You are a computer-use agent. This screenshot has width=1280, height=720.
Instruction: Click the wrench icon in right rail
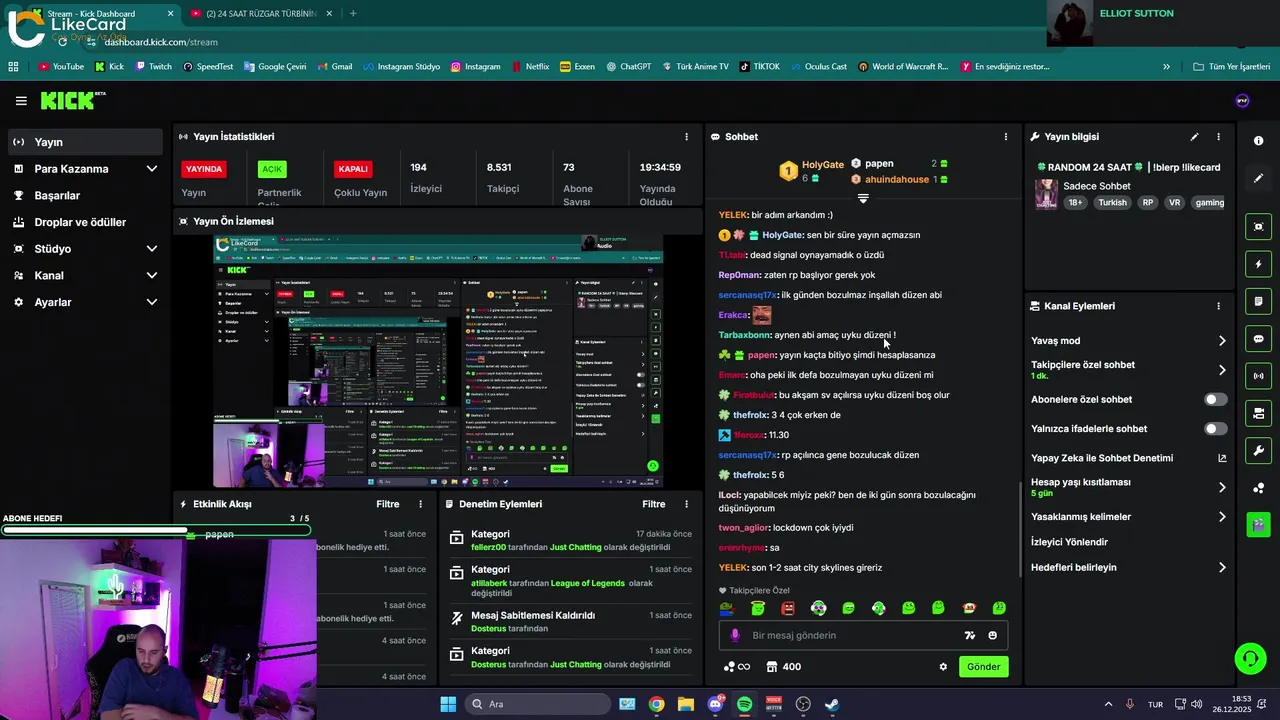1258,450
